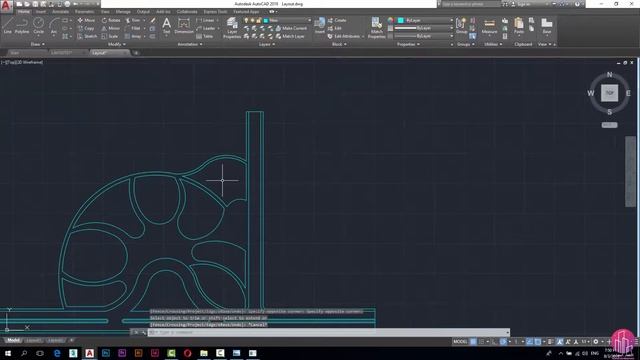The height and width of the screenshot is (360, 640).
Task: Open Windows Start menu
Action: [7, 353]
